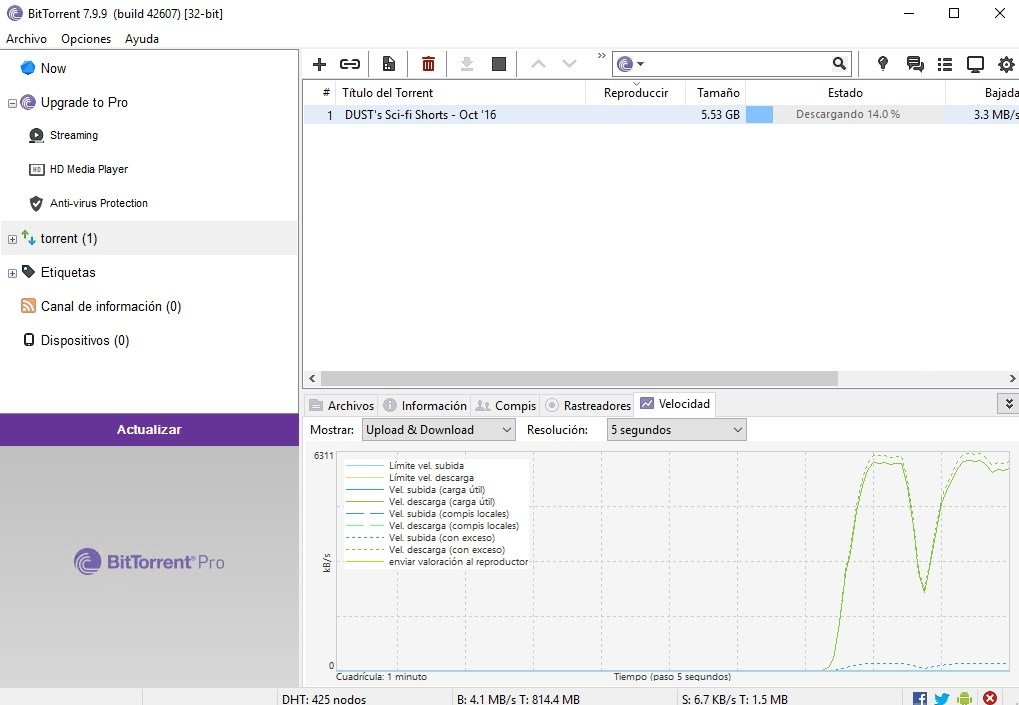Open Mostrar Upload & Download dropdown

[439, 429]
